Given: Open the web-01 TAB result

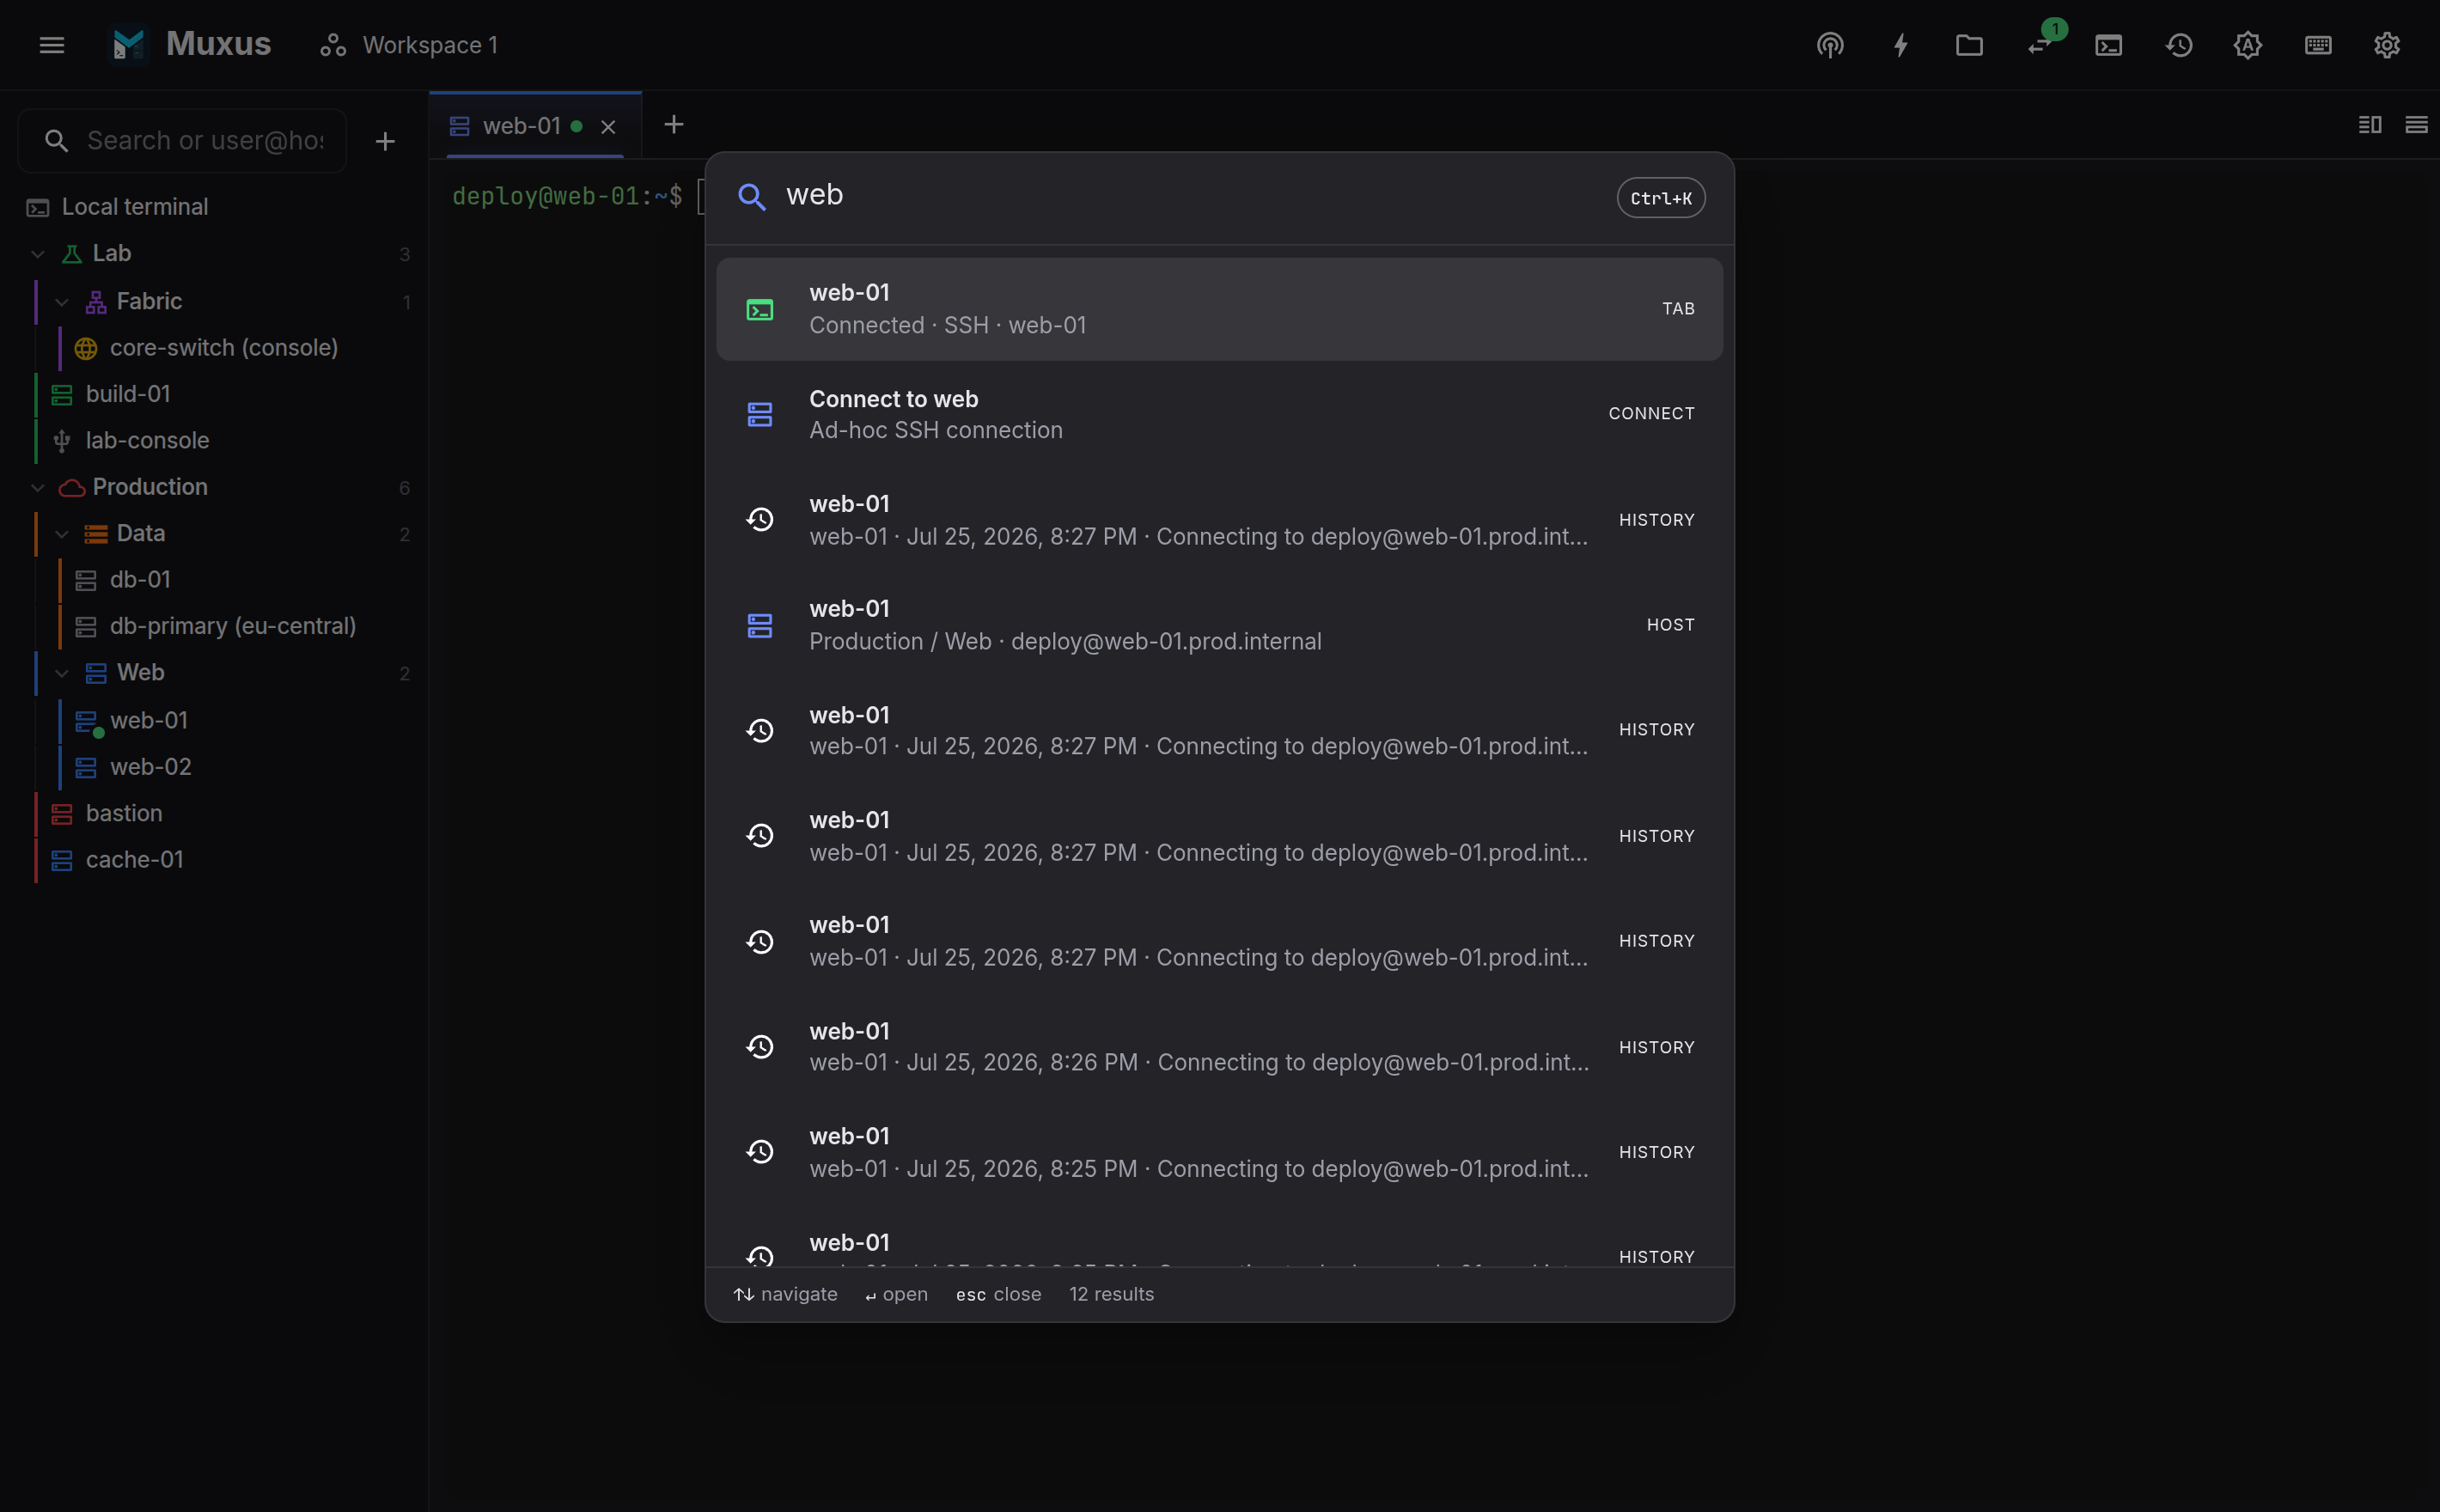Looking at the screenshot, I should pyautogui.click(x=1219, y=309).
